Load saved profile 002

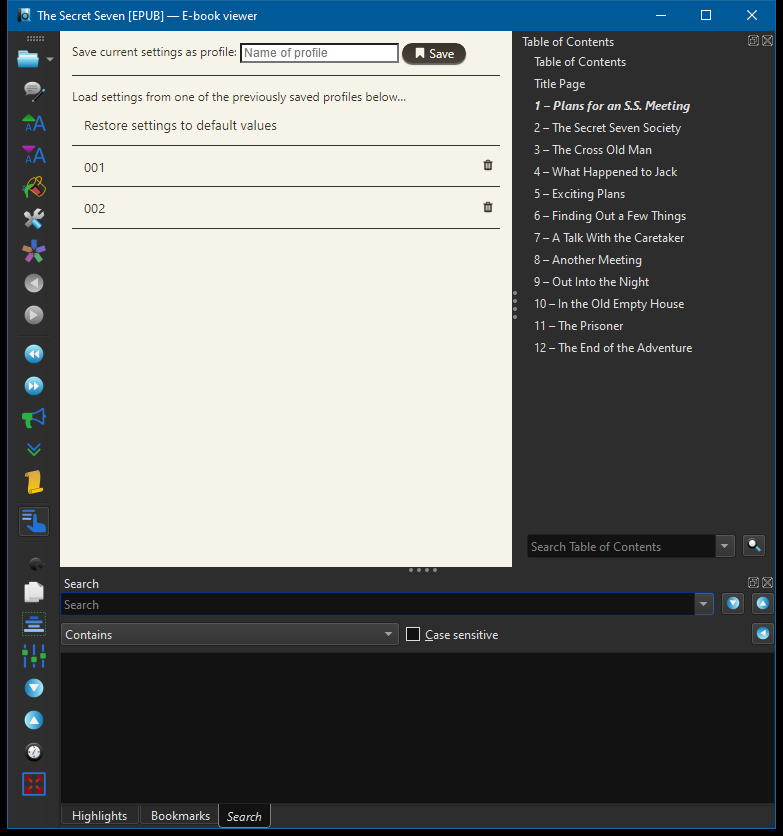coord(286,208)
